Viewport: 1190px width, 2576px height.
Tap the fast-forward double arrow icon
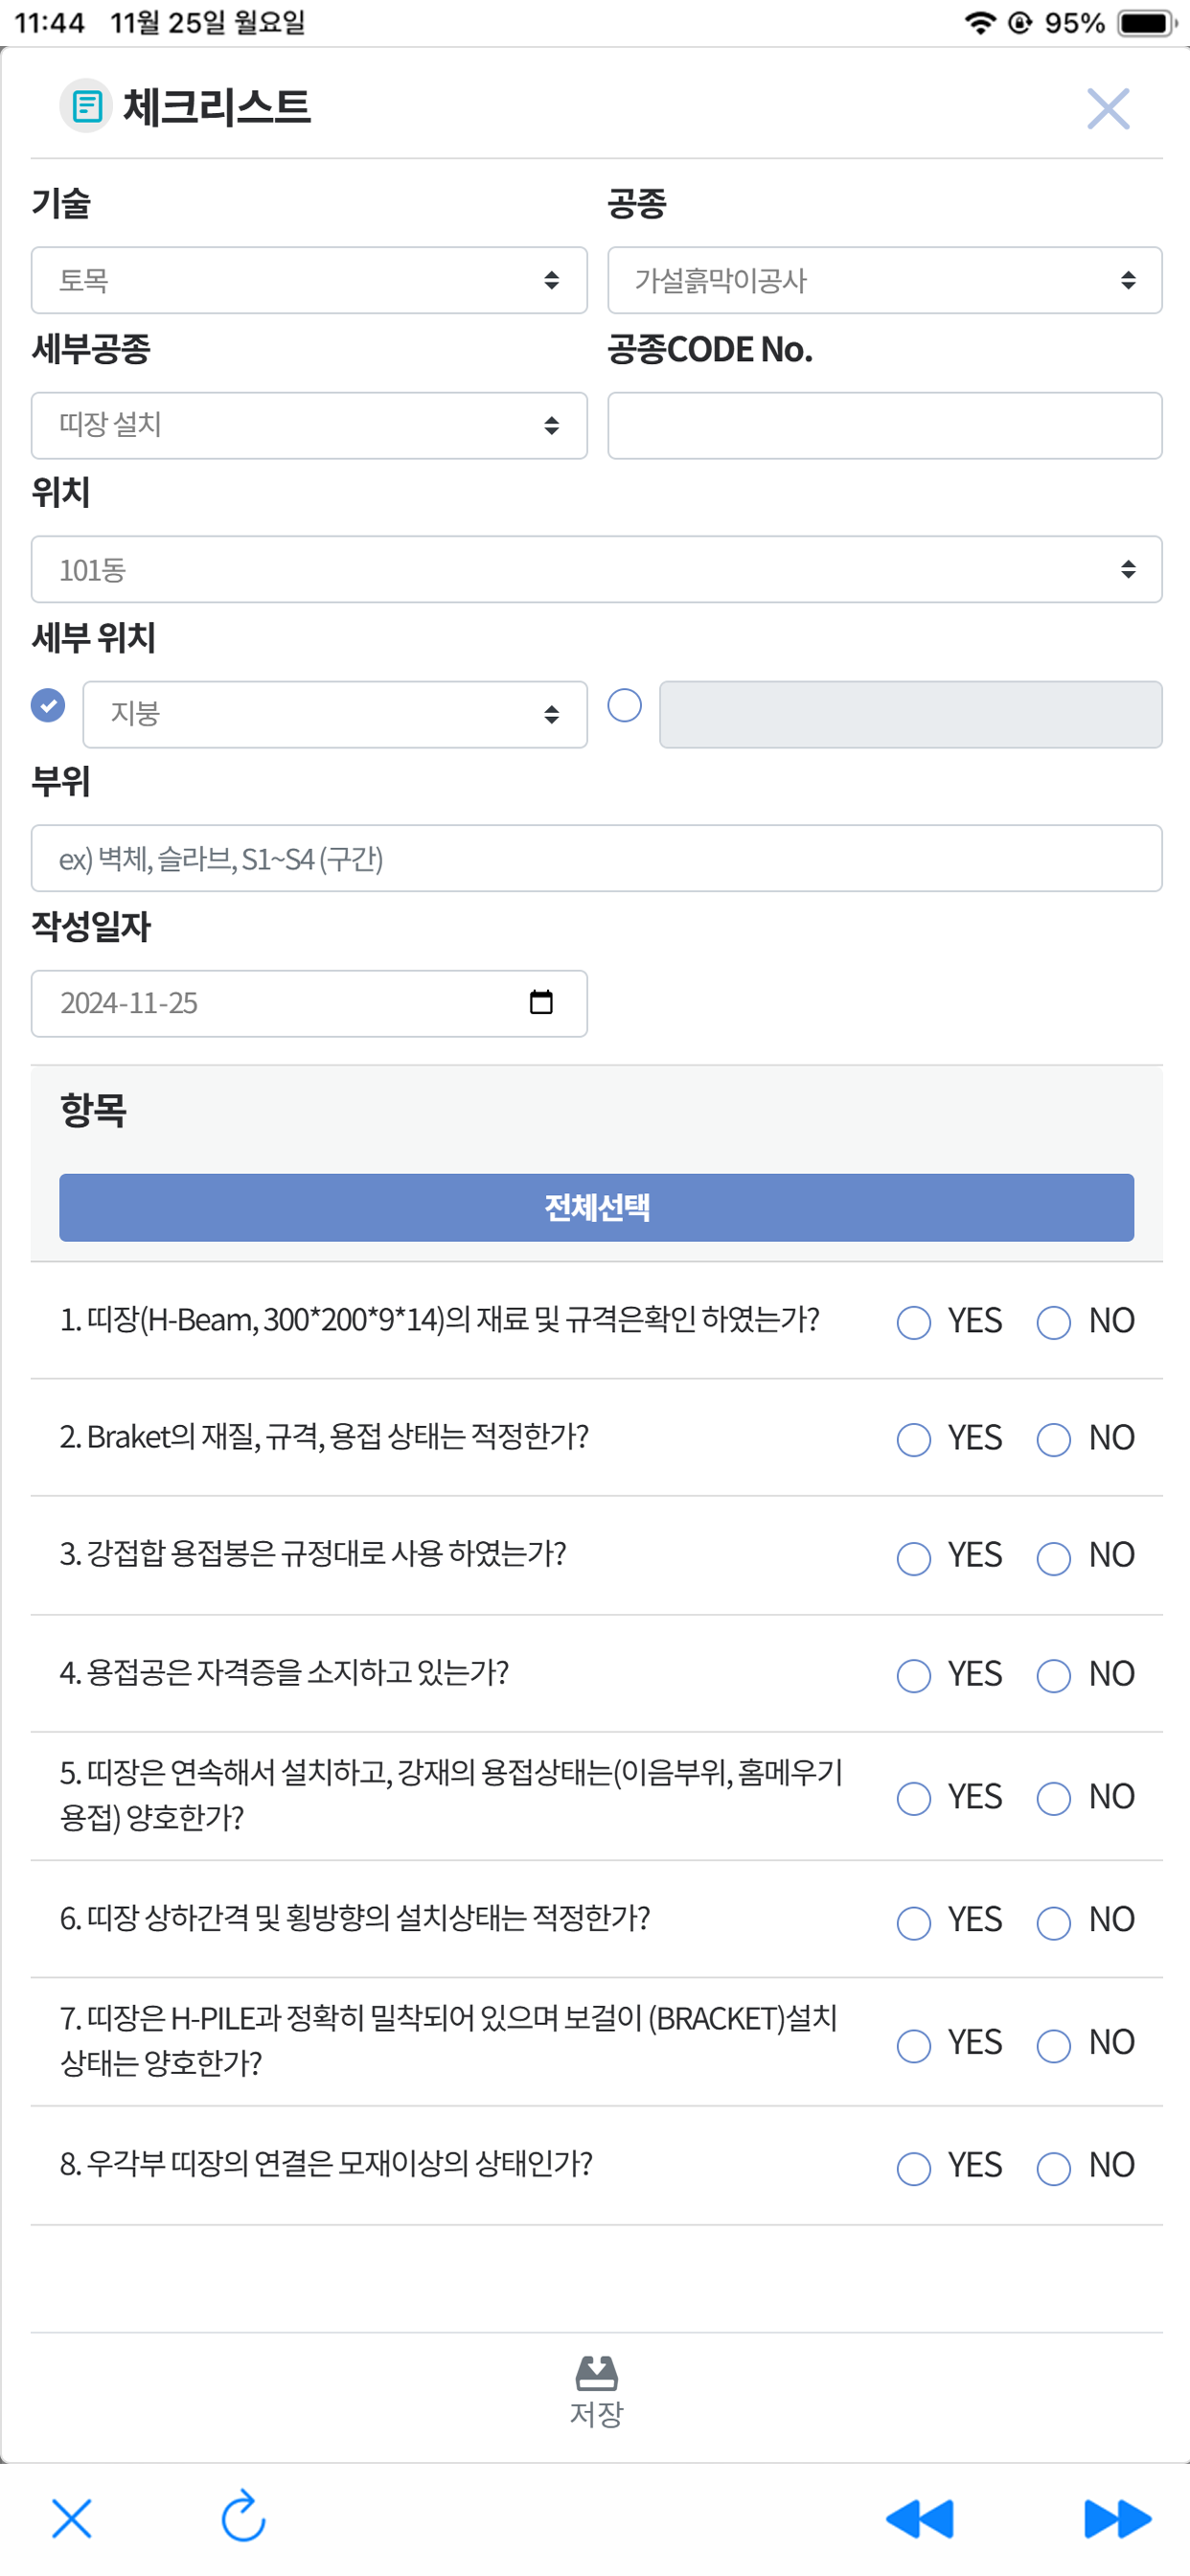tap(1117, 2518)
